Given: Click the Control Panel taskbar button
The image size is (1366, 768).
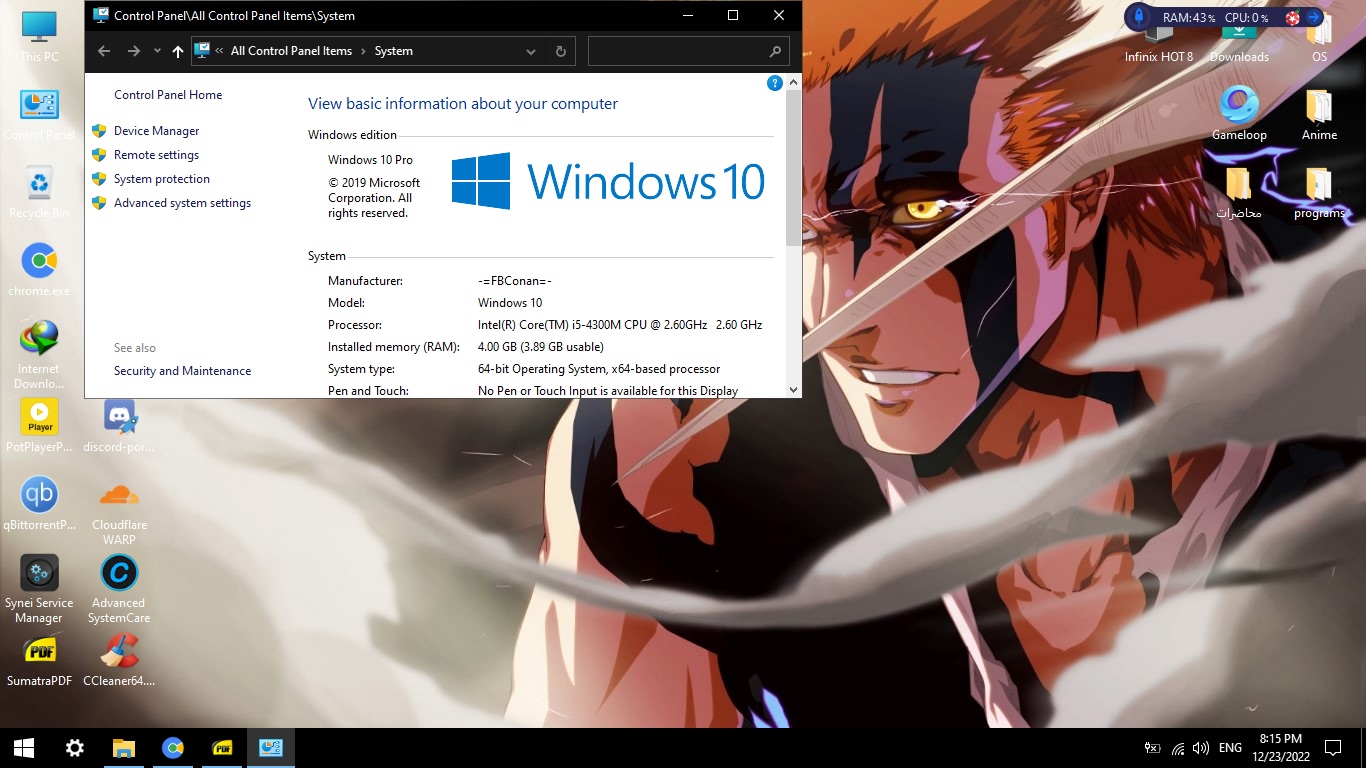Looking at the screenshot, I should click(x=271, y=748).
